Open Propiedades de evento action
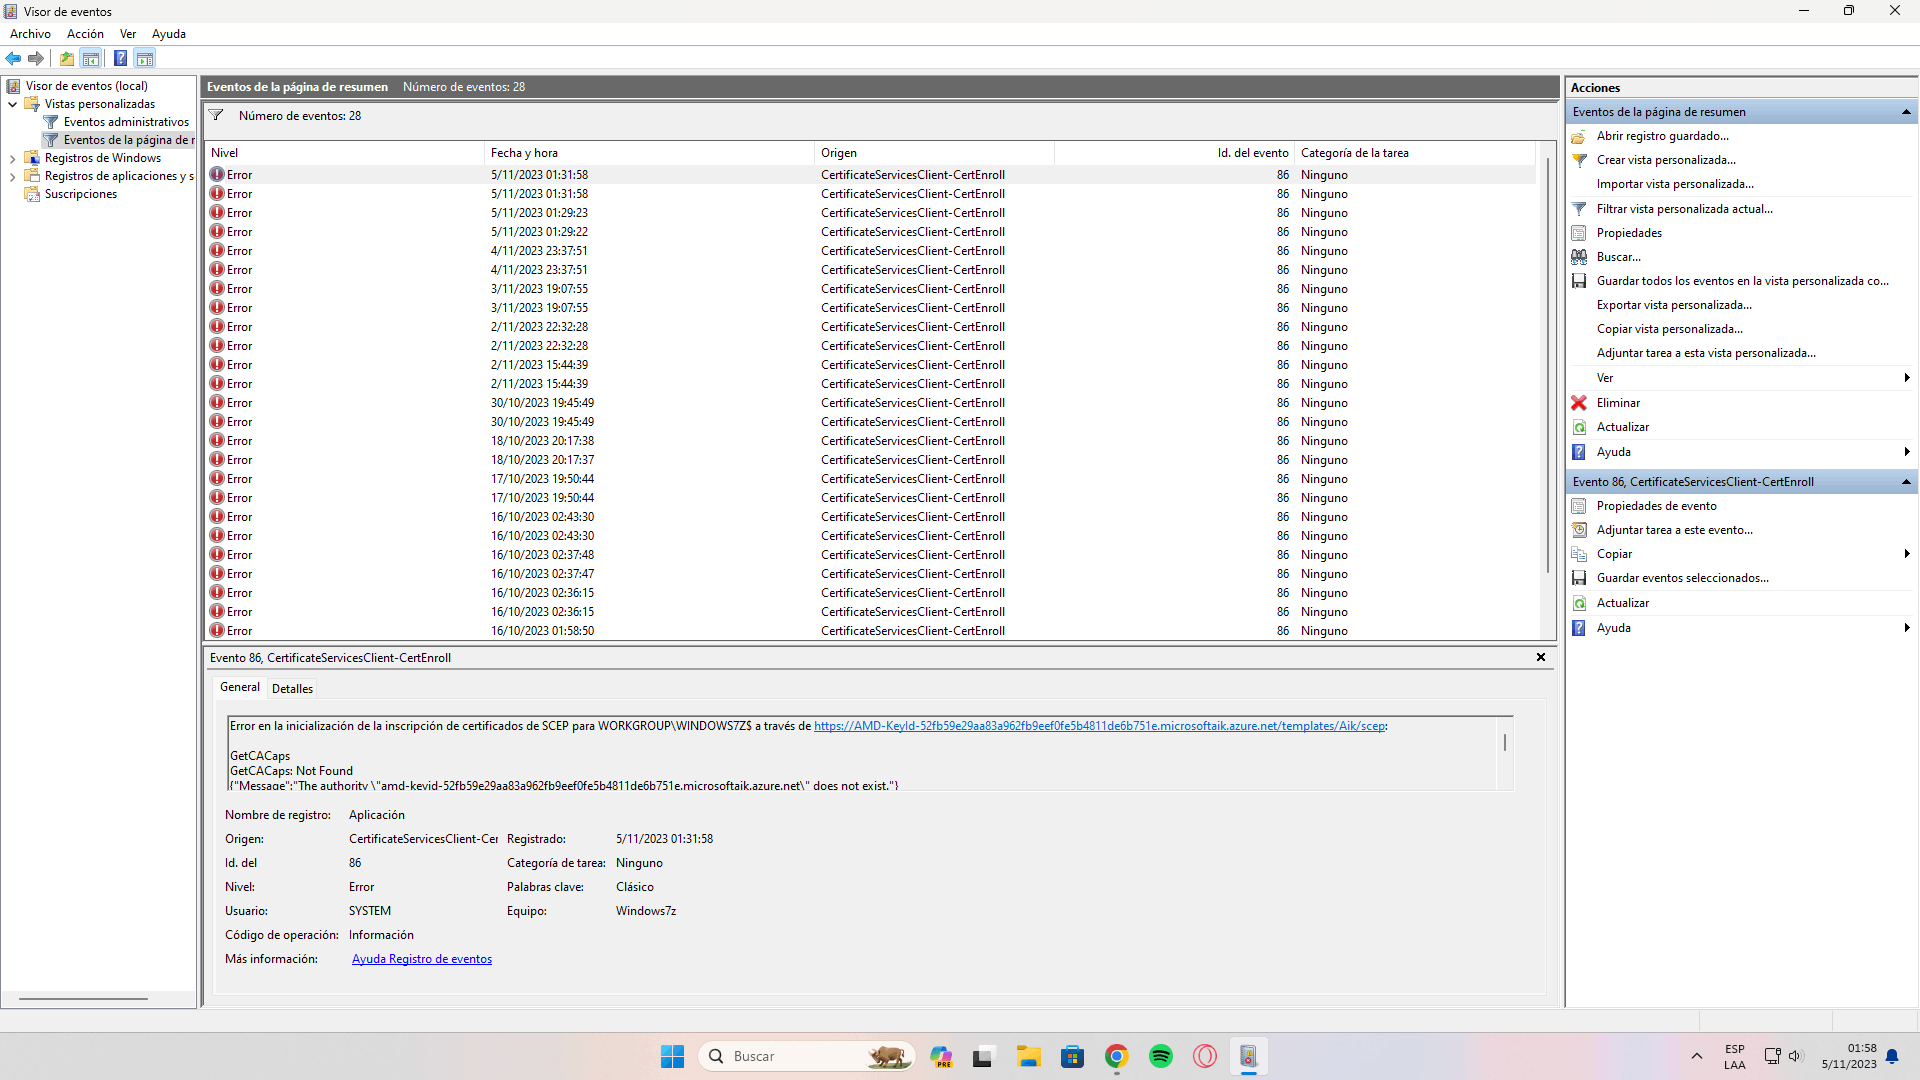The height and width of the screenshot is (1080, 1920). pos(1656,506)
